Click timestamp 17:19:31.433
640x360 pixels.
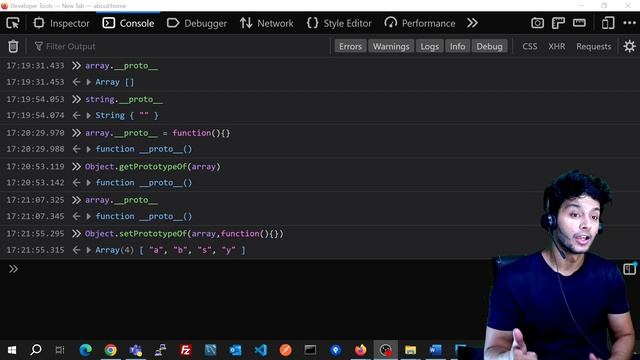(x=35, y=66)
